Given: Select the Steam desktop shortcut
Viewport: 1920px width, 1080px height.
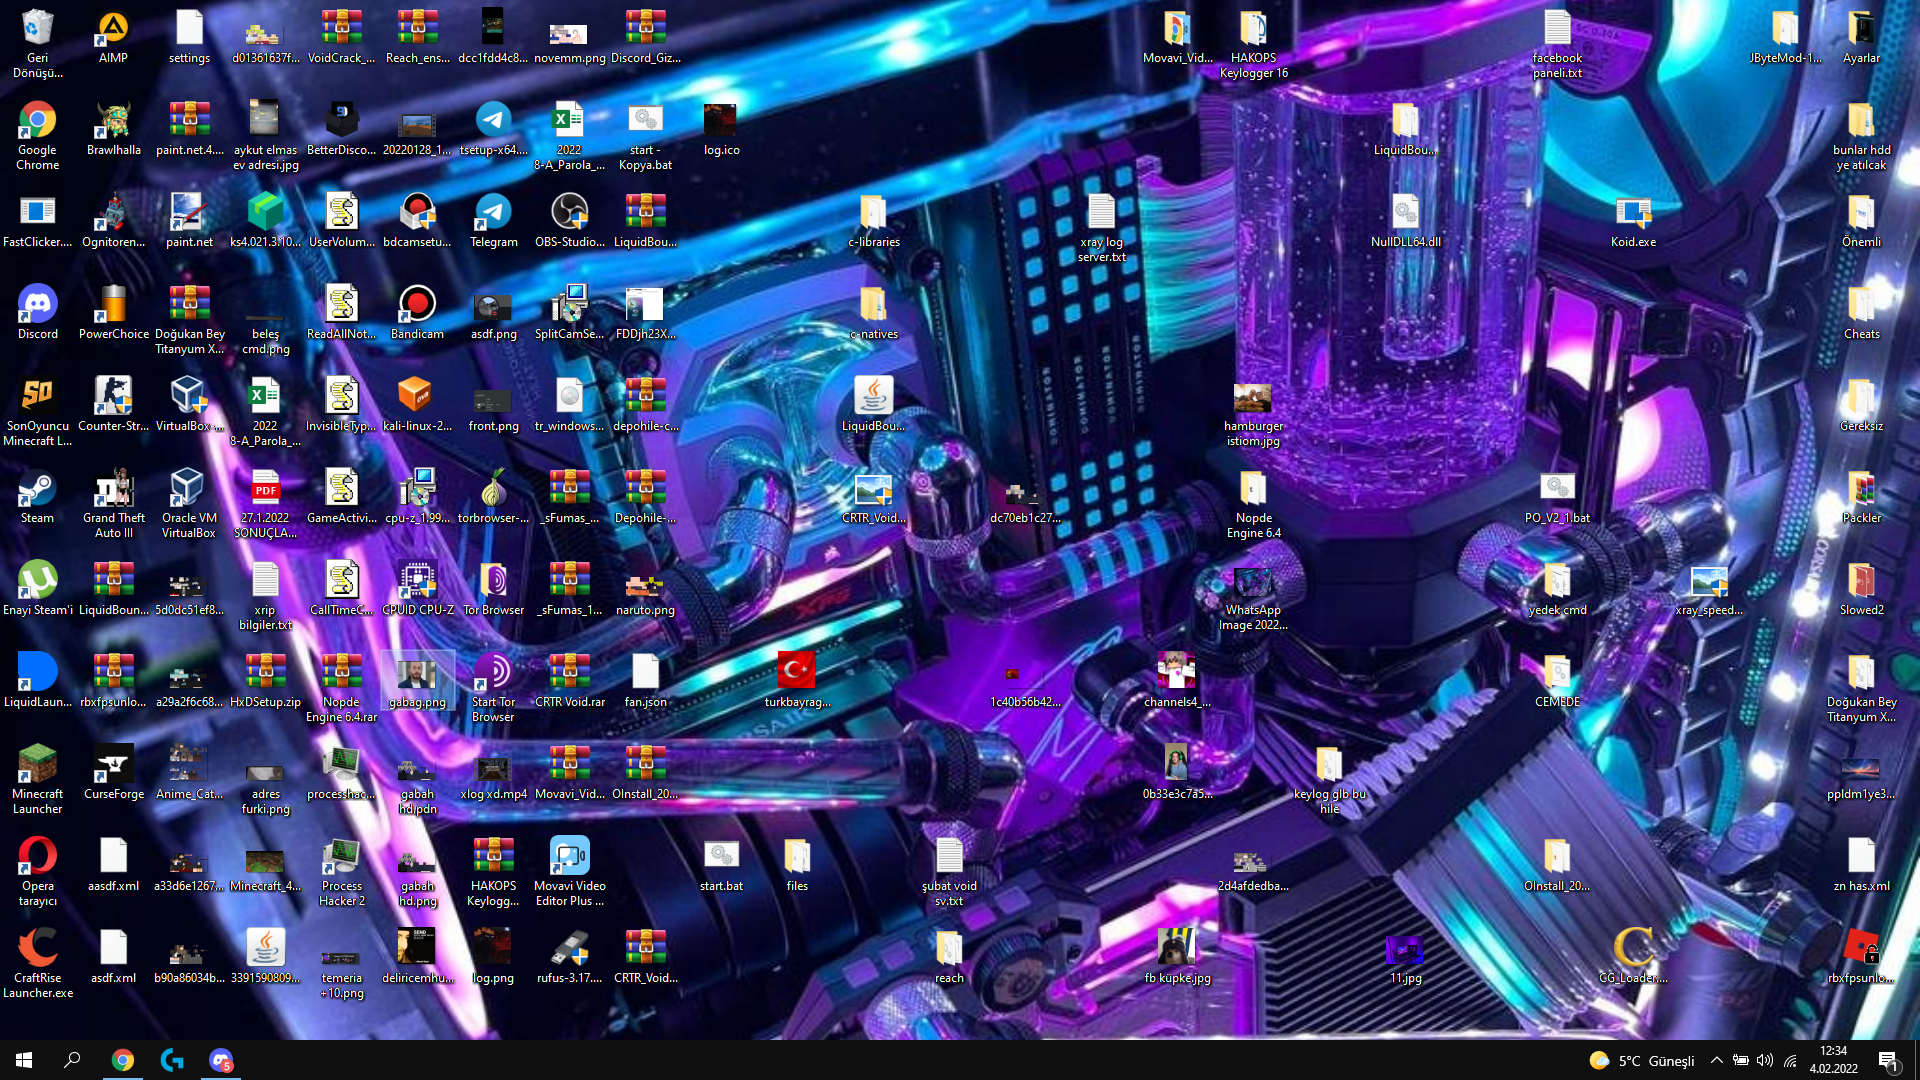Looking at the screenshot, I should tap(37, 489).
